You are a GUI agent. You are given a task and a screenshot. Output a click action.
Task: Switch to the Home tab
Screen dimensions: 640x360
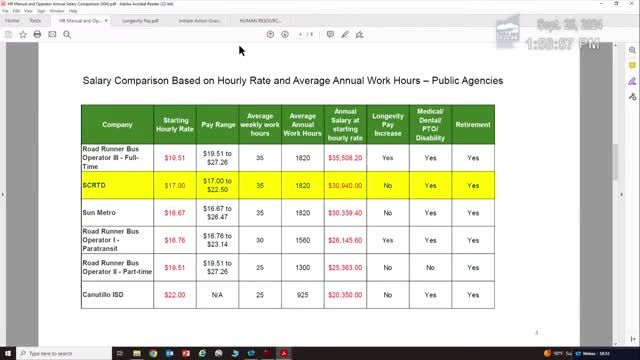12,20
